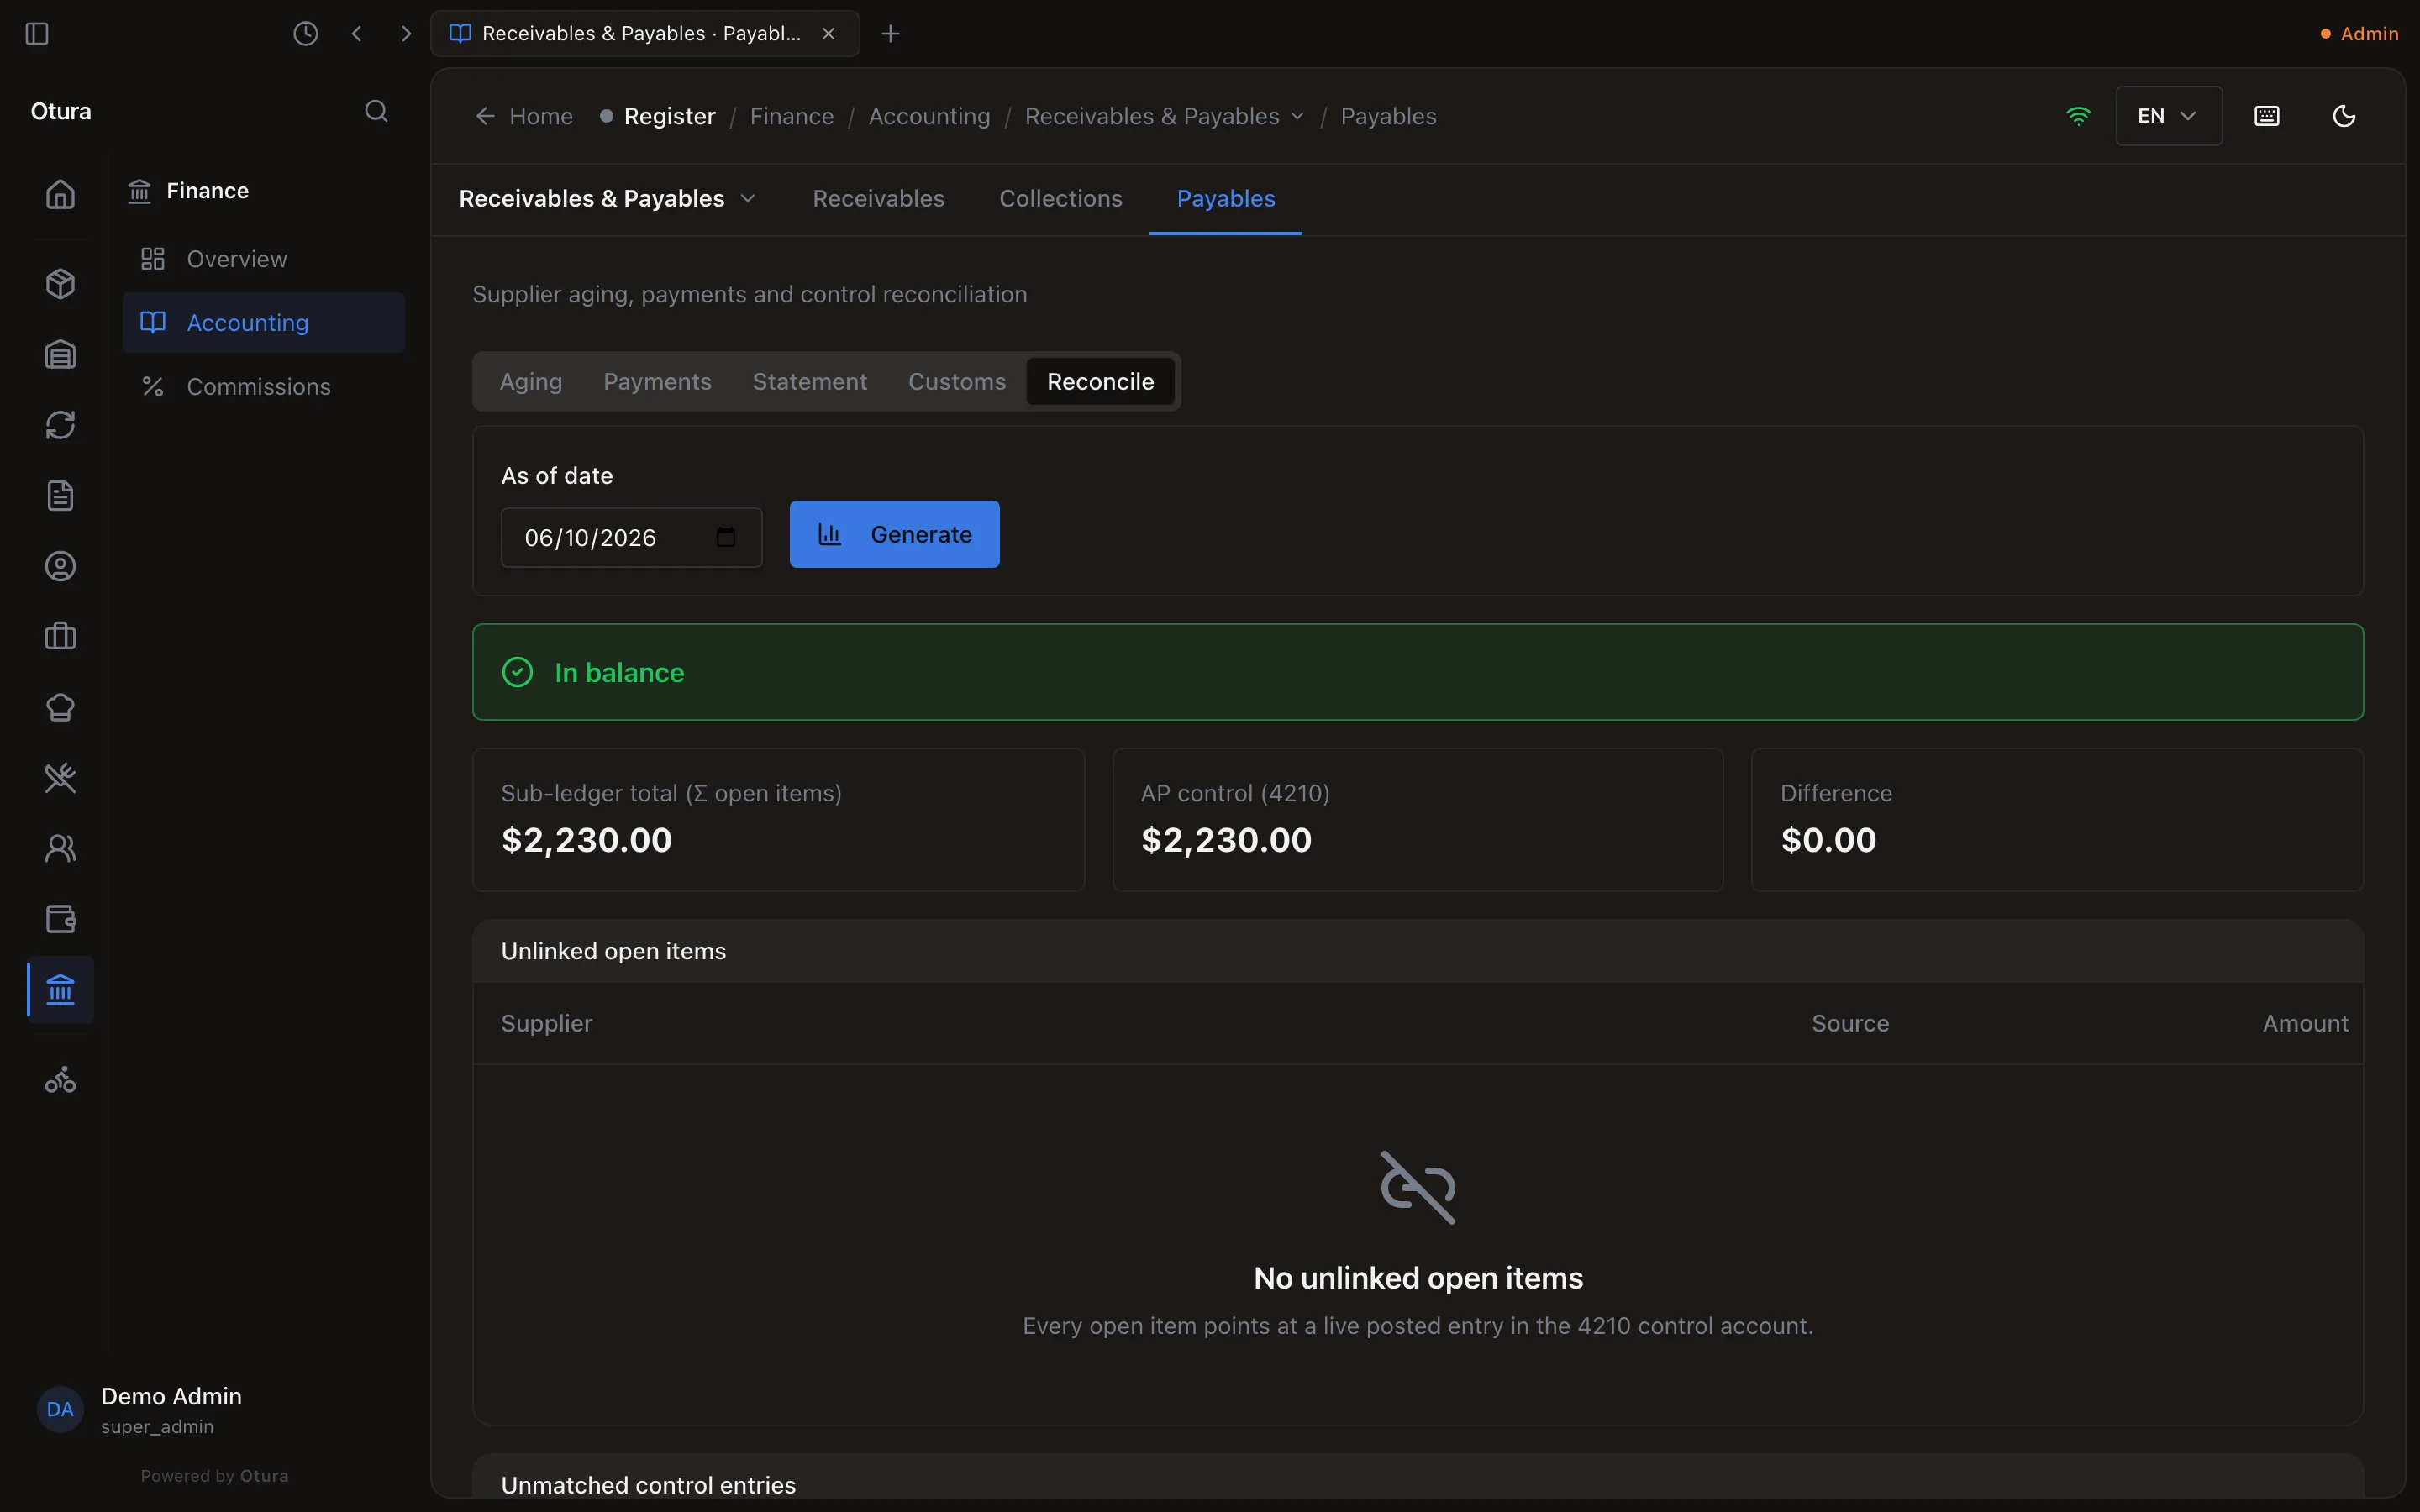Open the chef hat module icon

coord(60,708)
